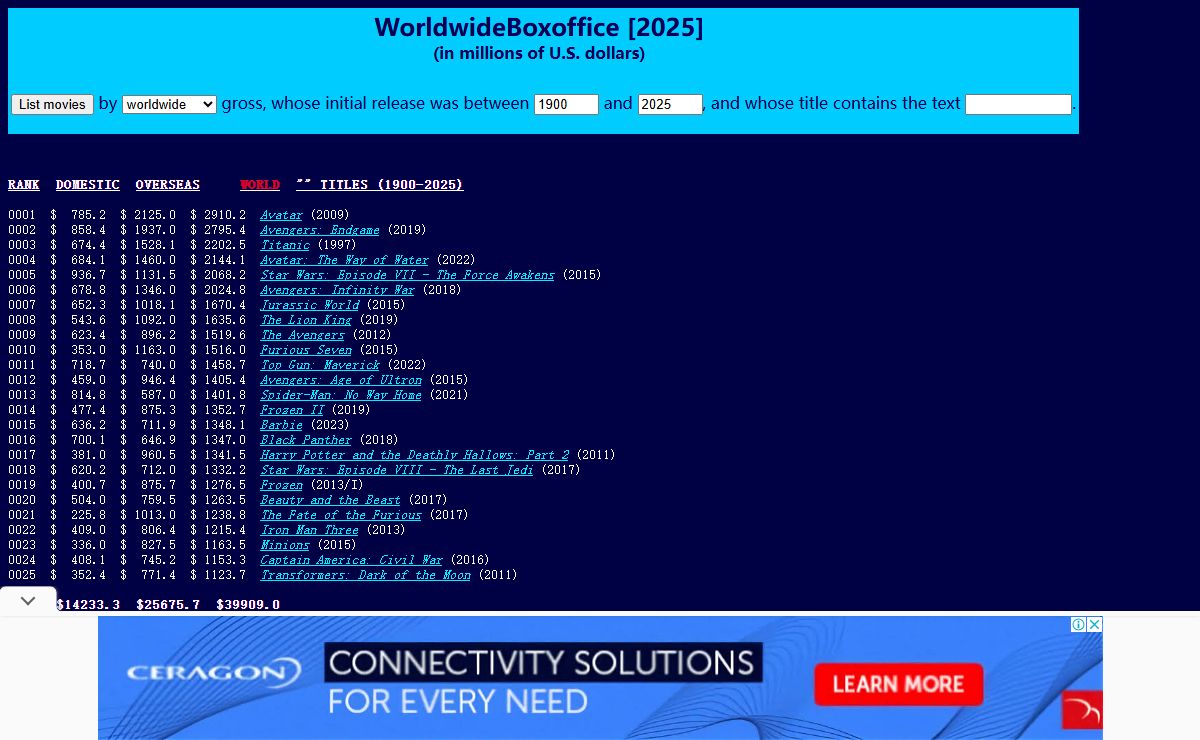Open Avatar: The Way of Water link
Viewport: 1200px width, 740px height.
(344, 260)
